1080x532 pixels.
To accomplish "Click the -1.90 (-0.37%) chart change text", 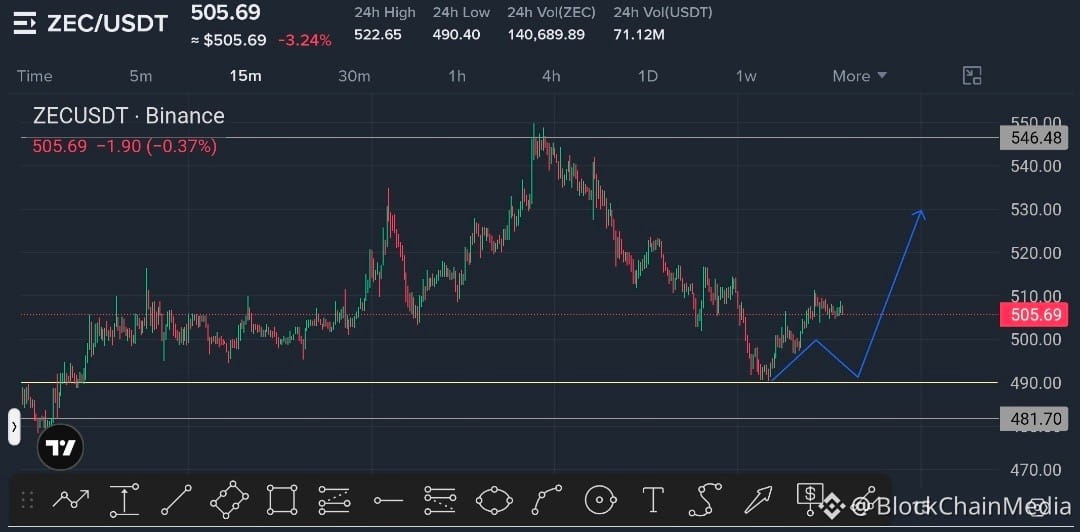I will click(x=156, y=146).
